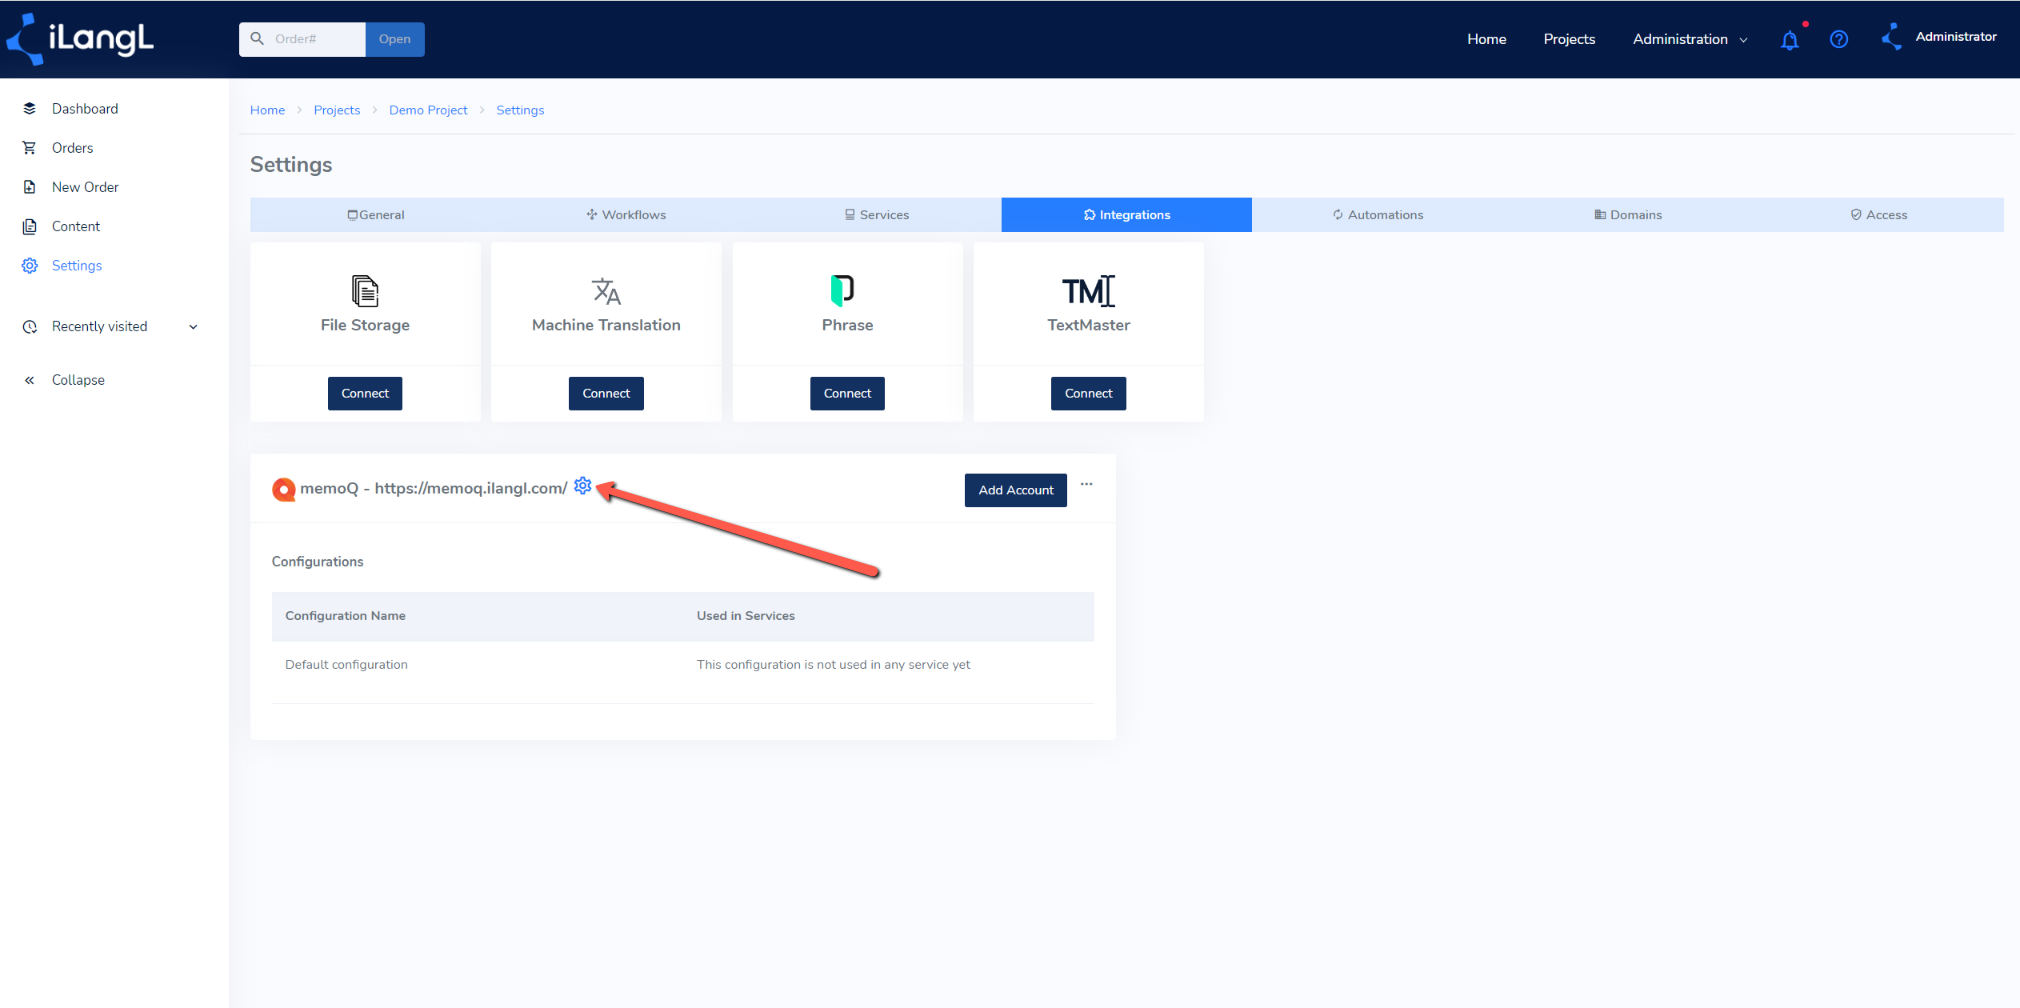This screenshot has width=2020, height=1008.
Task: Switch to the Automations tab
Action: click(1377, 215)
